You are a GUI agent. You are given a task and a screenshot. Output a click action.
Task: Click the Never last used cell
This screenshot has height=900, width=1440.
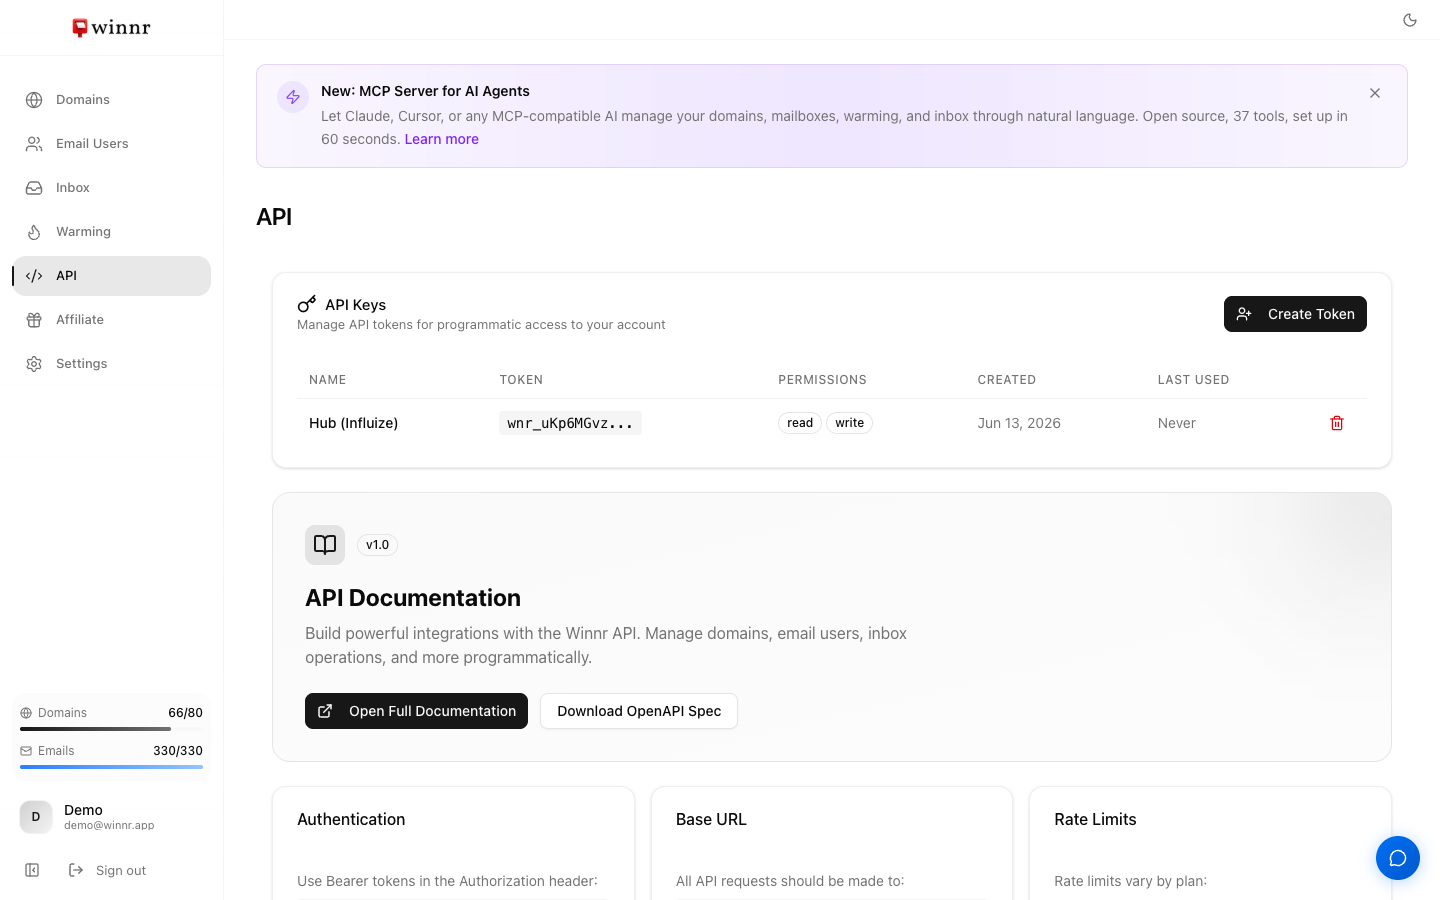pos(1177,423)
